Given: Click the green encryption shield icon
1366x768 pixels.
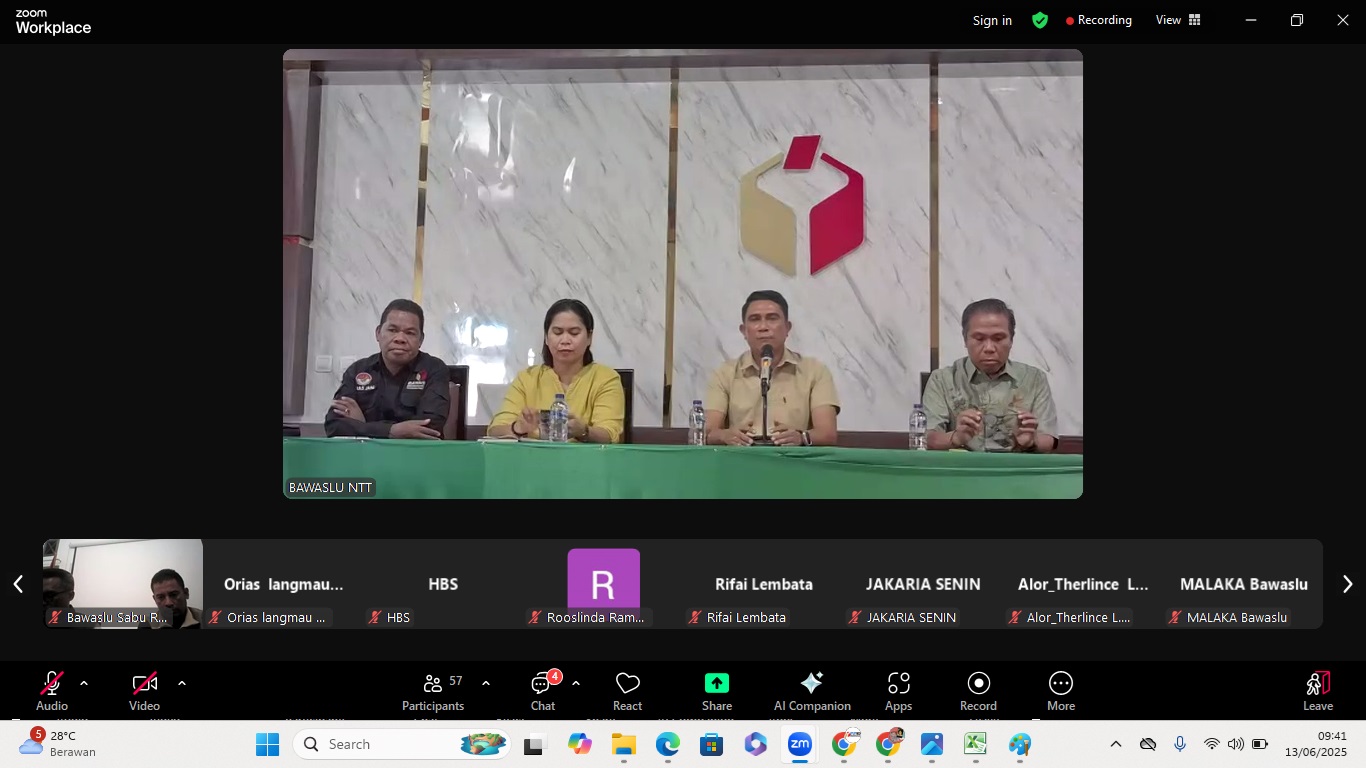Looking at the screenshot, I should coord(1040,20).
